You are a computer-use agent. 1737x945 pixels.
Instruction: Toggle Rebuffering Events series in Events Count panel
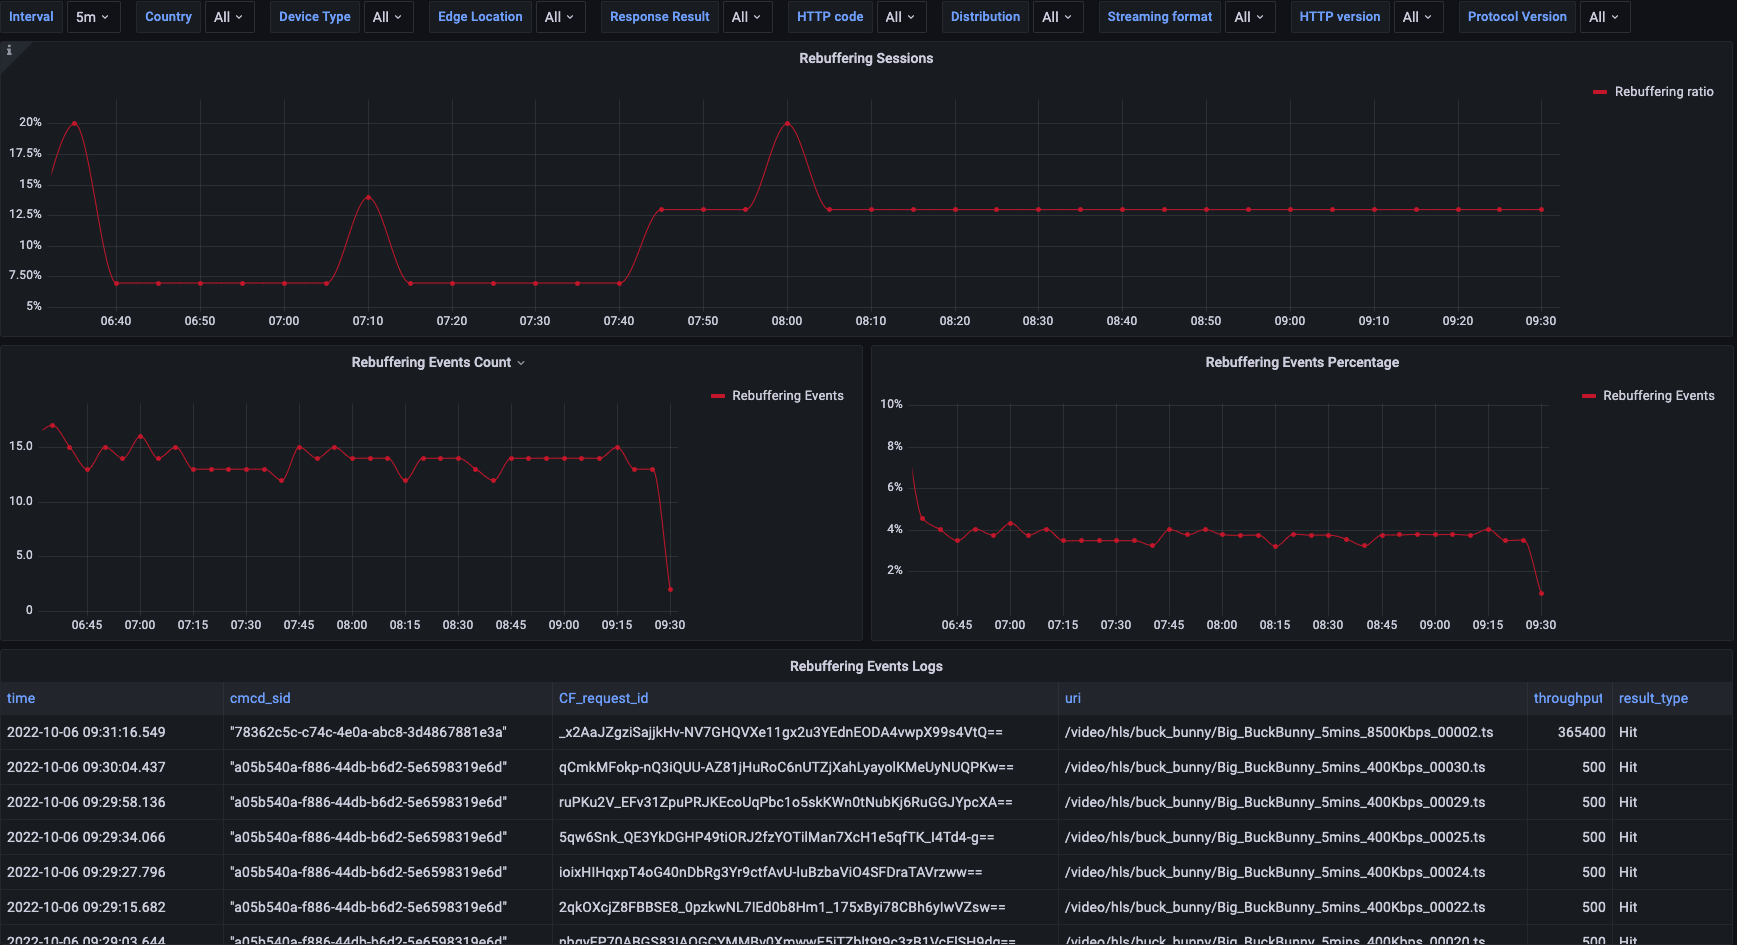(x=787, y=395)
